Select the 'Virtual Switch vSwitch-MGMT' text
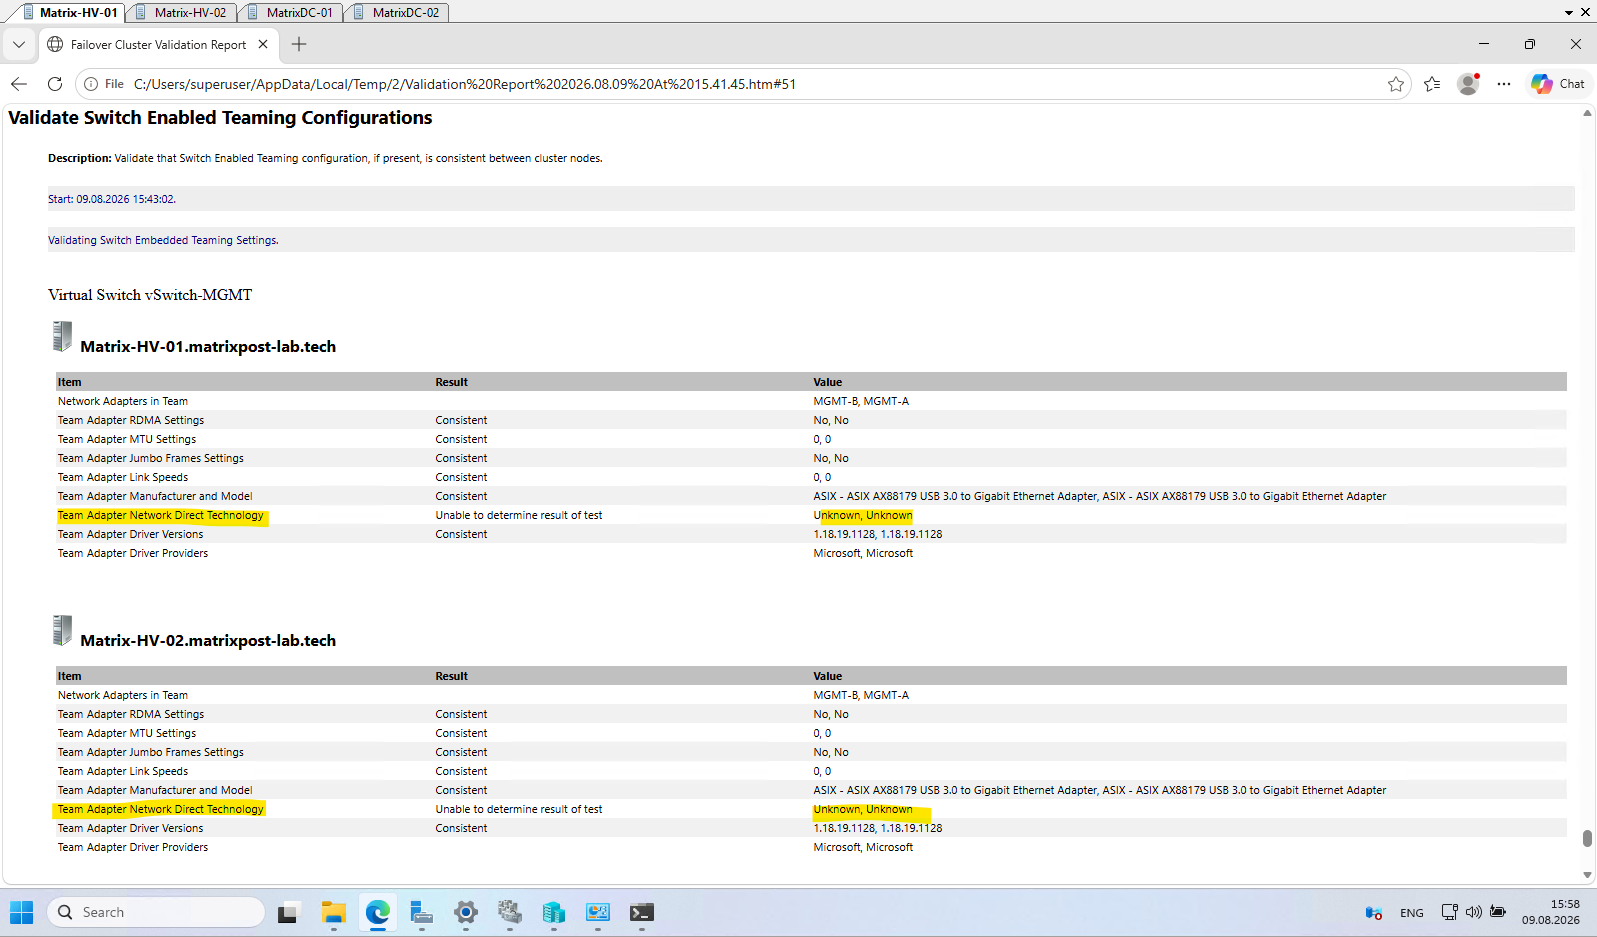Viewport: 1597px width, 937px height. click(150, 295)
